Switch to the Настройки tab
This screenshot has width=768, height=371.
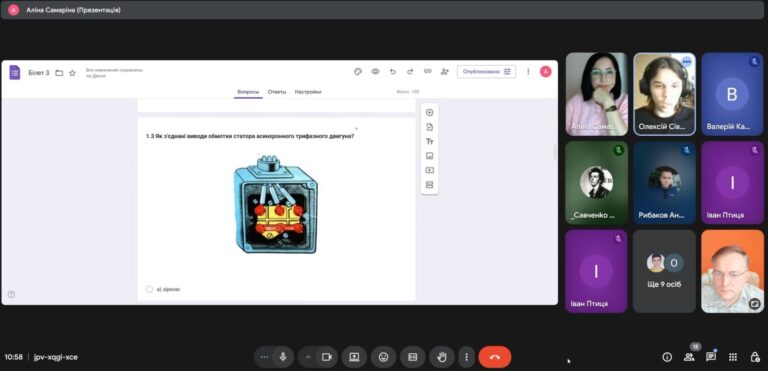pos(308,92)
